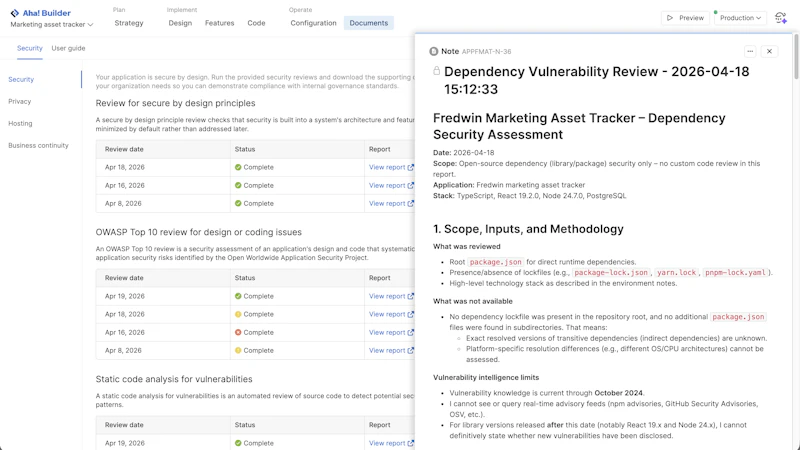Click the heading '1. Scope, Inputs, and Methodology'
Image resolution: width=800 pixels, height=450 pixels.
528,229
